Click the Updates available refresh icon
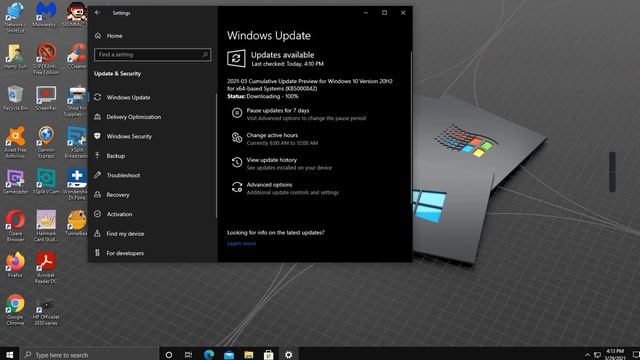 click(x=236, y=58)
